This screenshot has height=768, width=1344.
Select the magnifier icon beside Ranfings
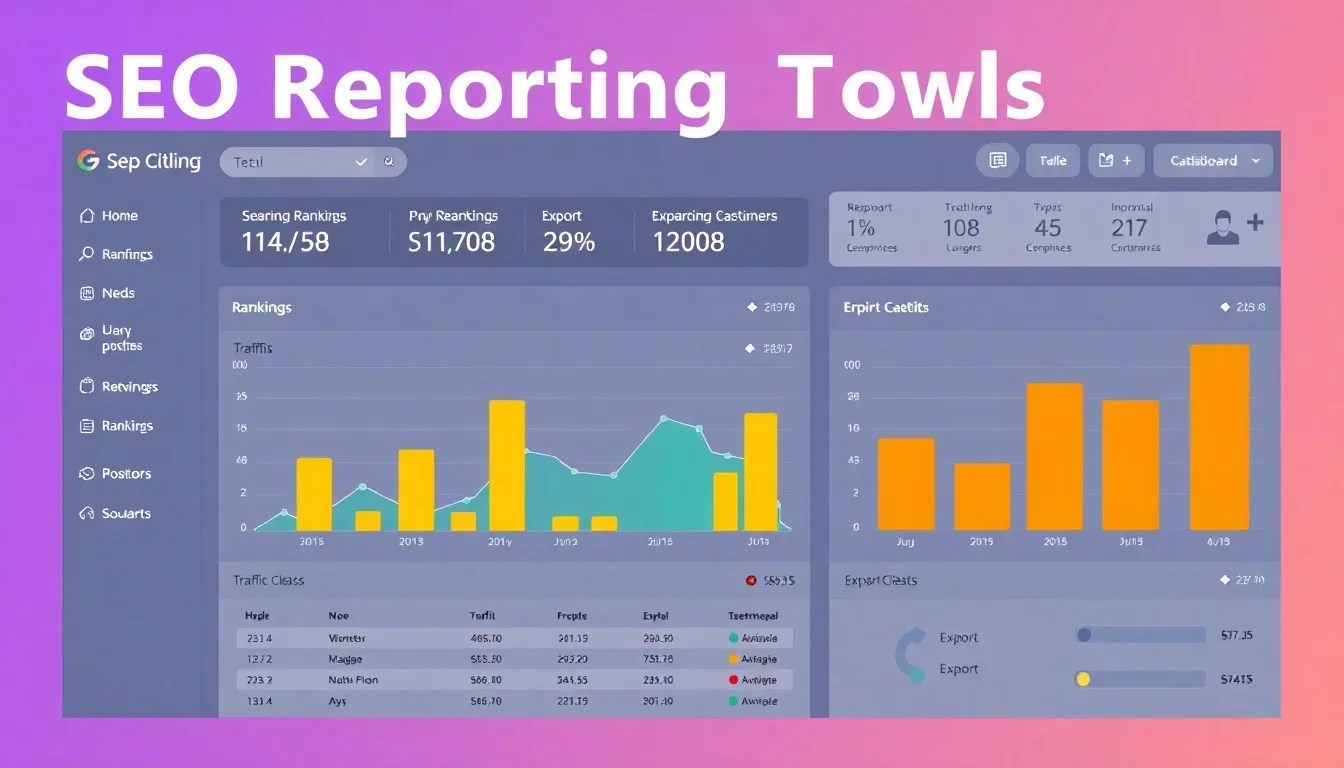pyautogui.click(x=87, y=253)
